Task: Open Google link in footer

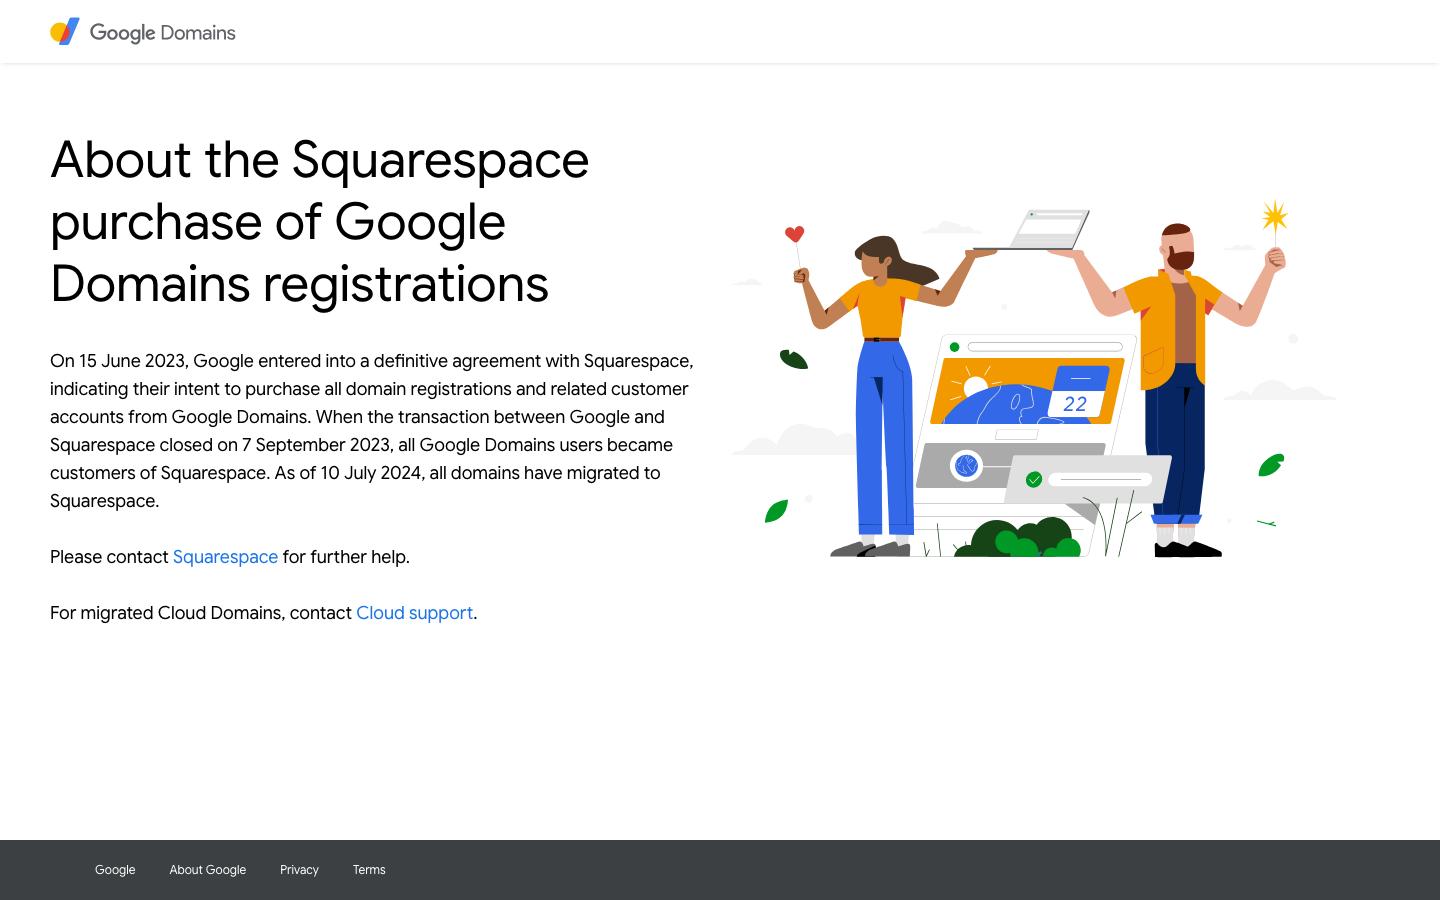Action: 115,870
